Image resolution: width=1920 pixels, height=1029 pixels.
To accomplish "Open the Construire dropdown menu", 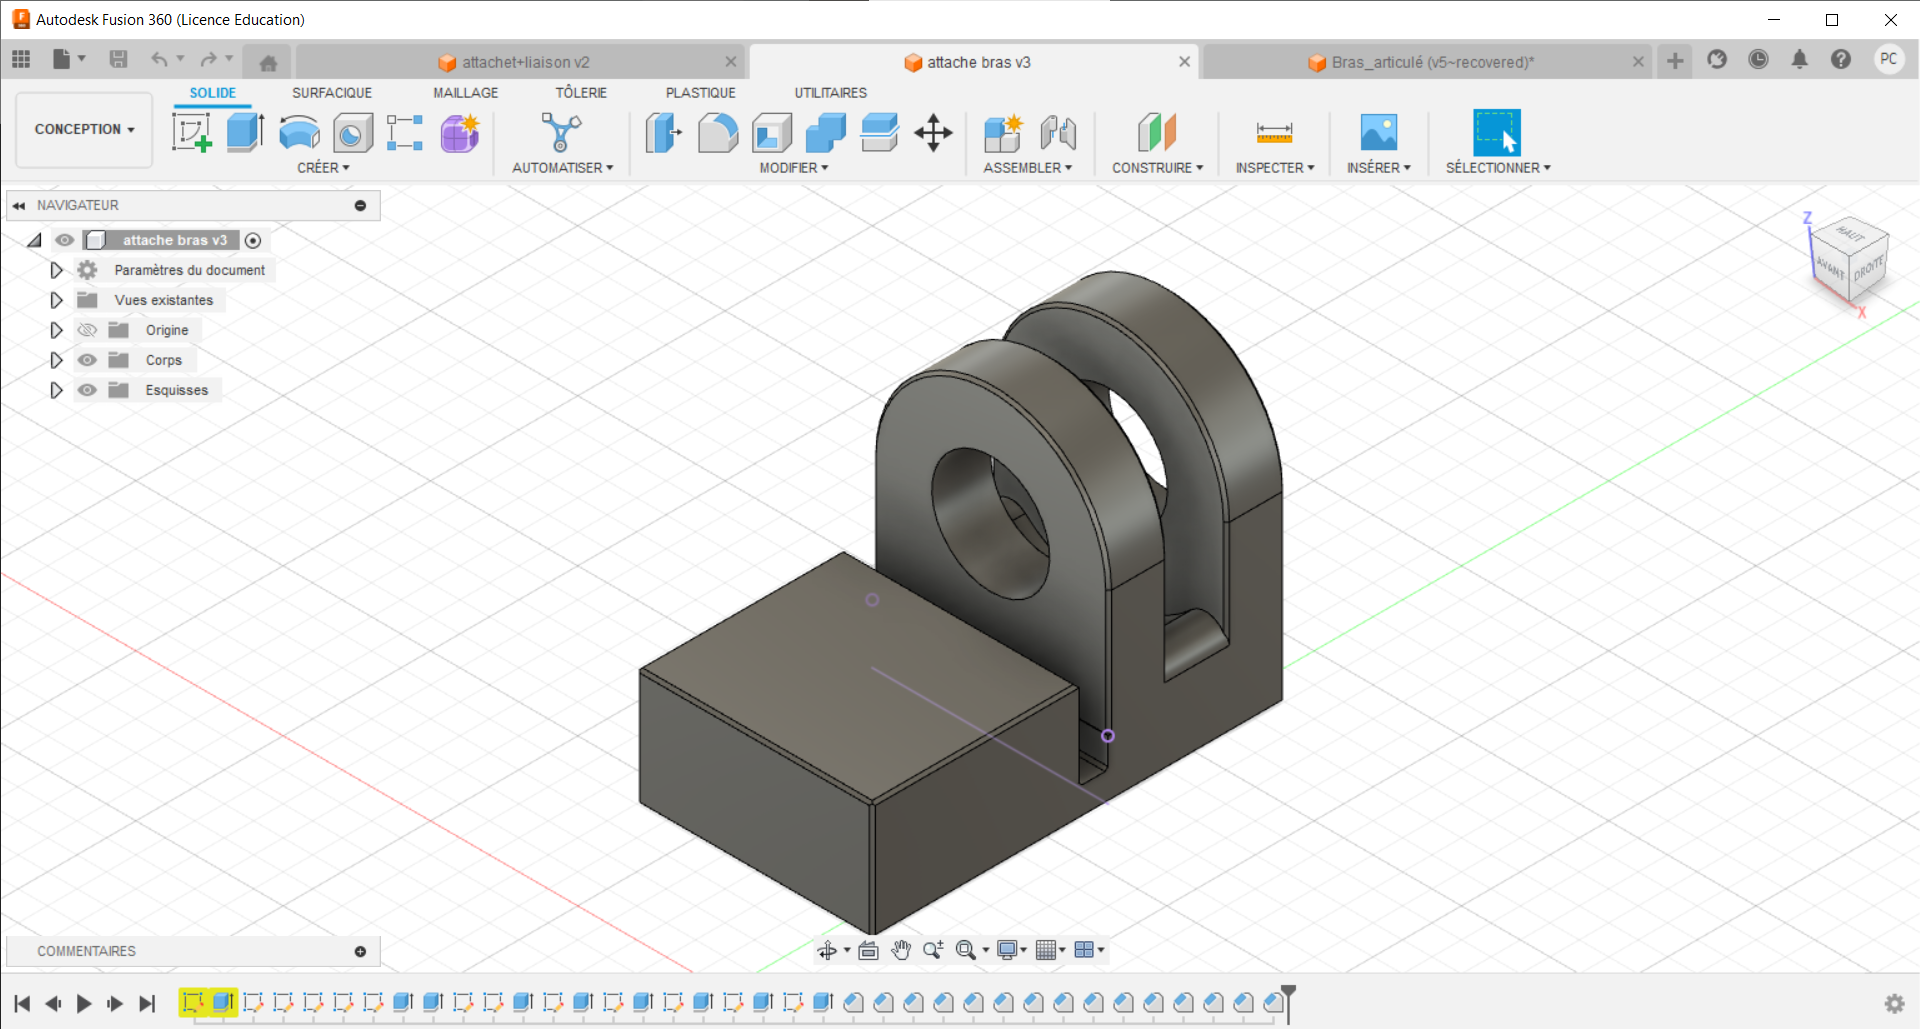I will [x=1157, y=168].
